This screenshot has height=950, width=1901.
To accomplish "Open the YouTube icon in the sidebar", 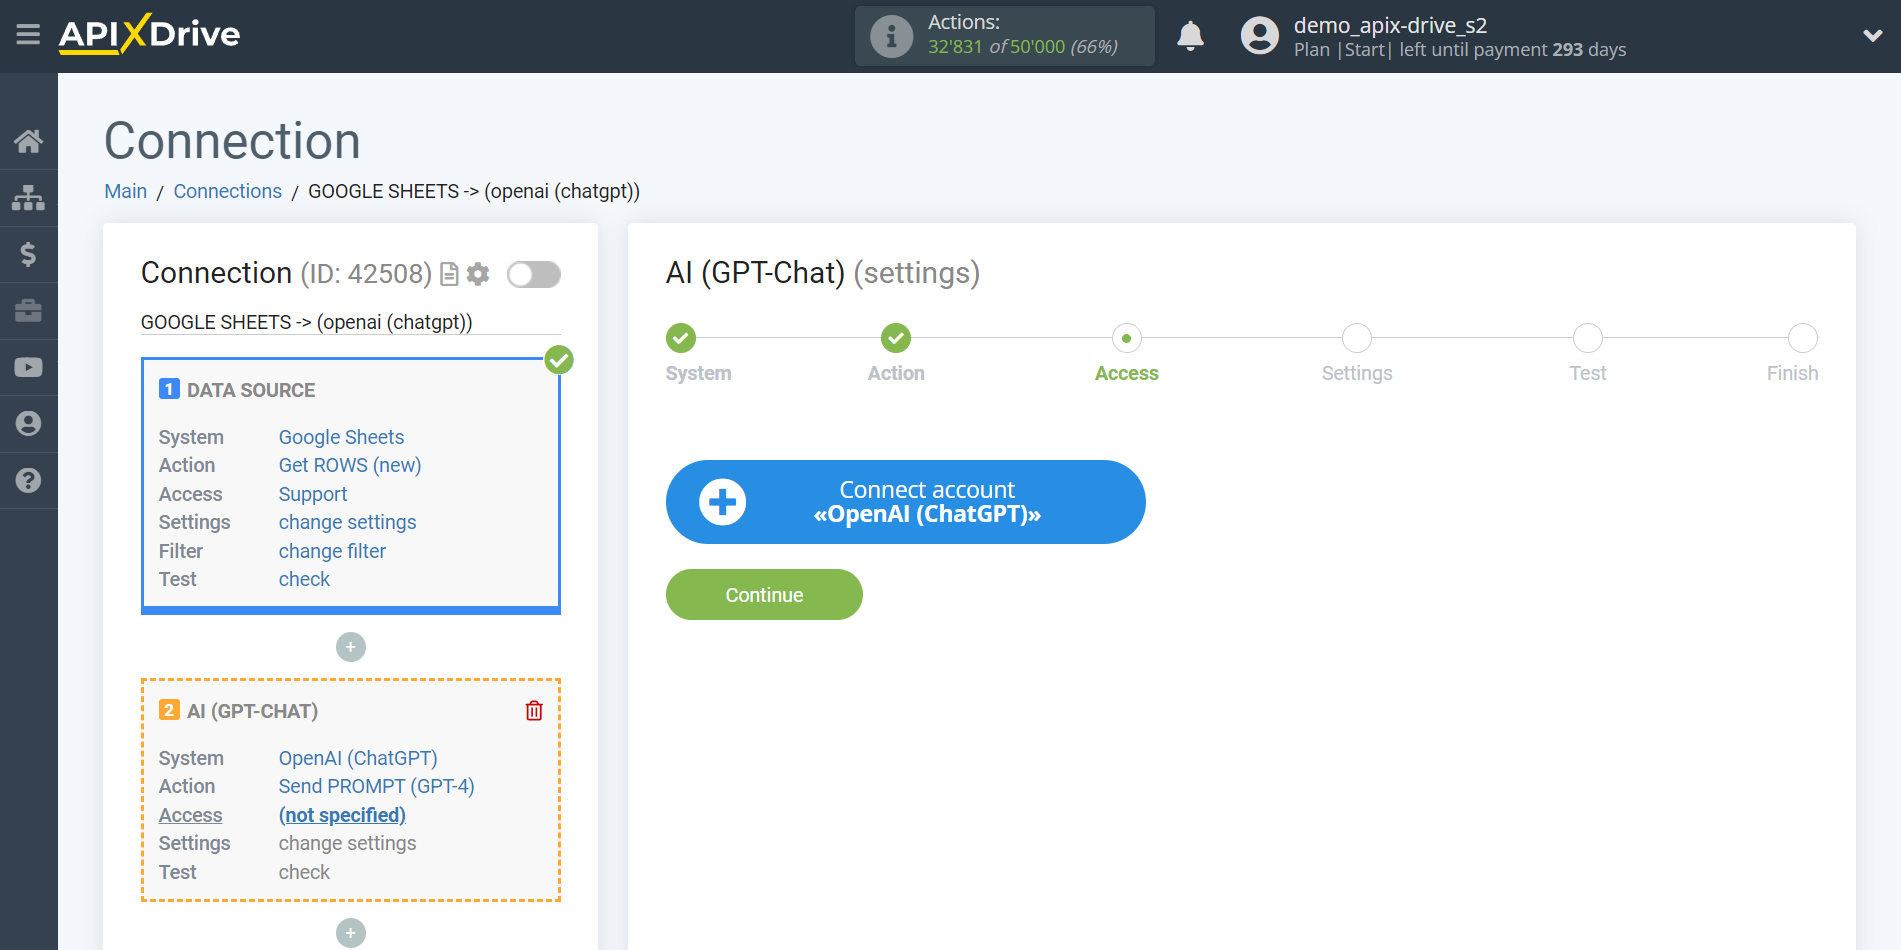I will click(x=28, y=367).
